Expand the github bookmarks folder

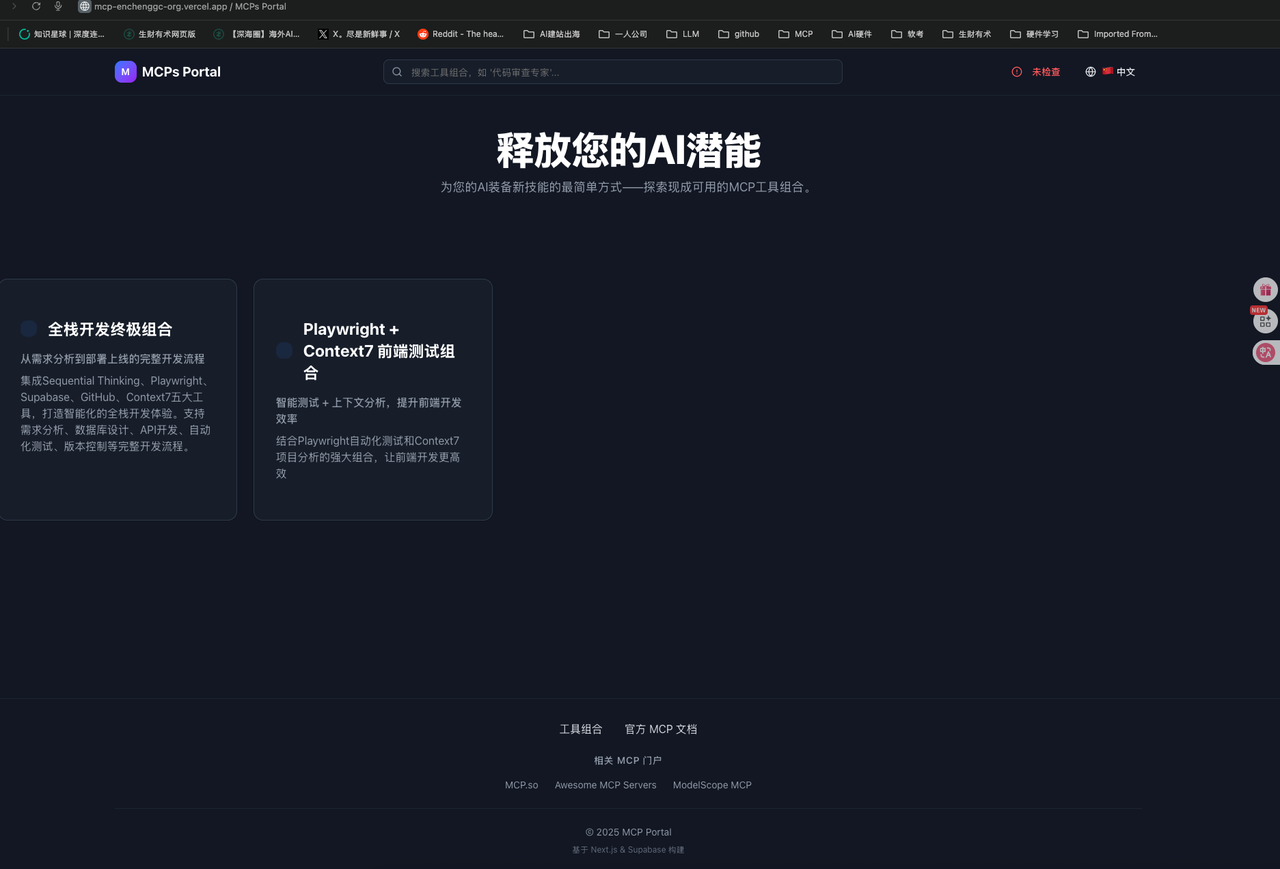738,34
